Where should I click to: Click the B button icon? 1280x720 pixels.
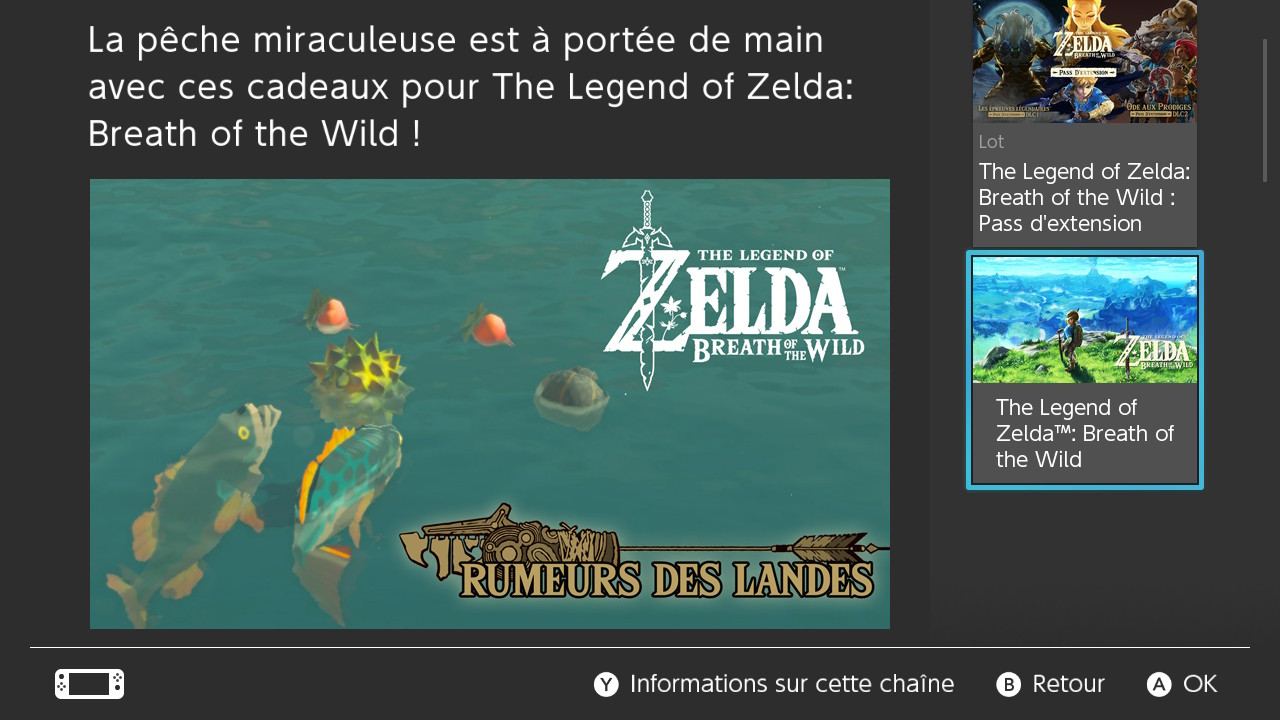1008,684
